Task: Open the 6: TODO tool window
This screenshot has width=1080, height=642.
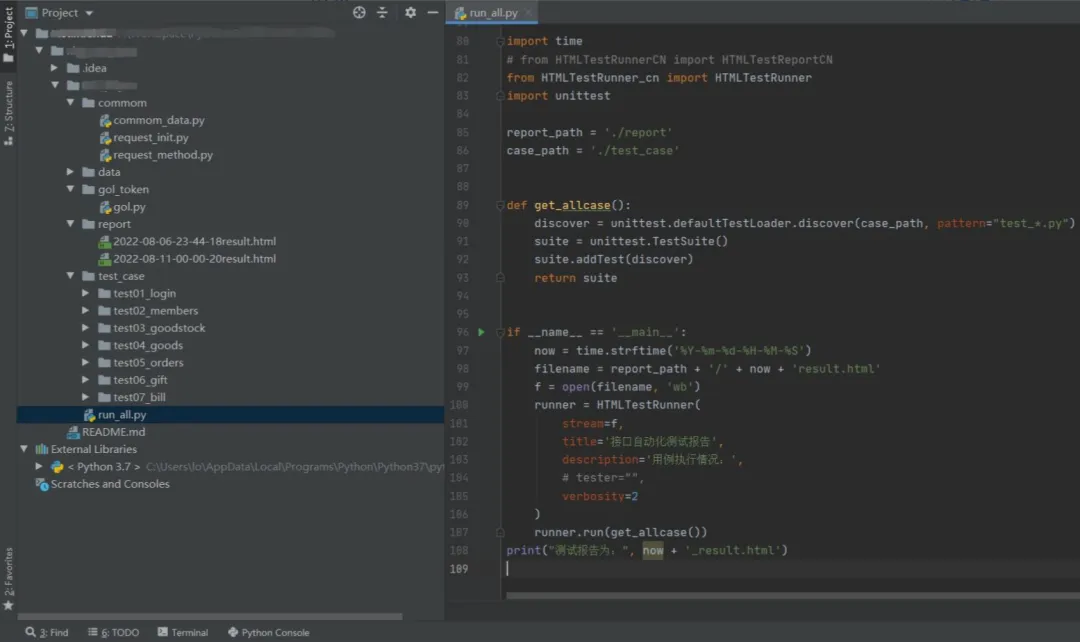Action: coord(114,632)
